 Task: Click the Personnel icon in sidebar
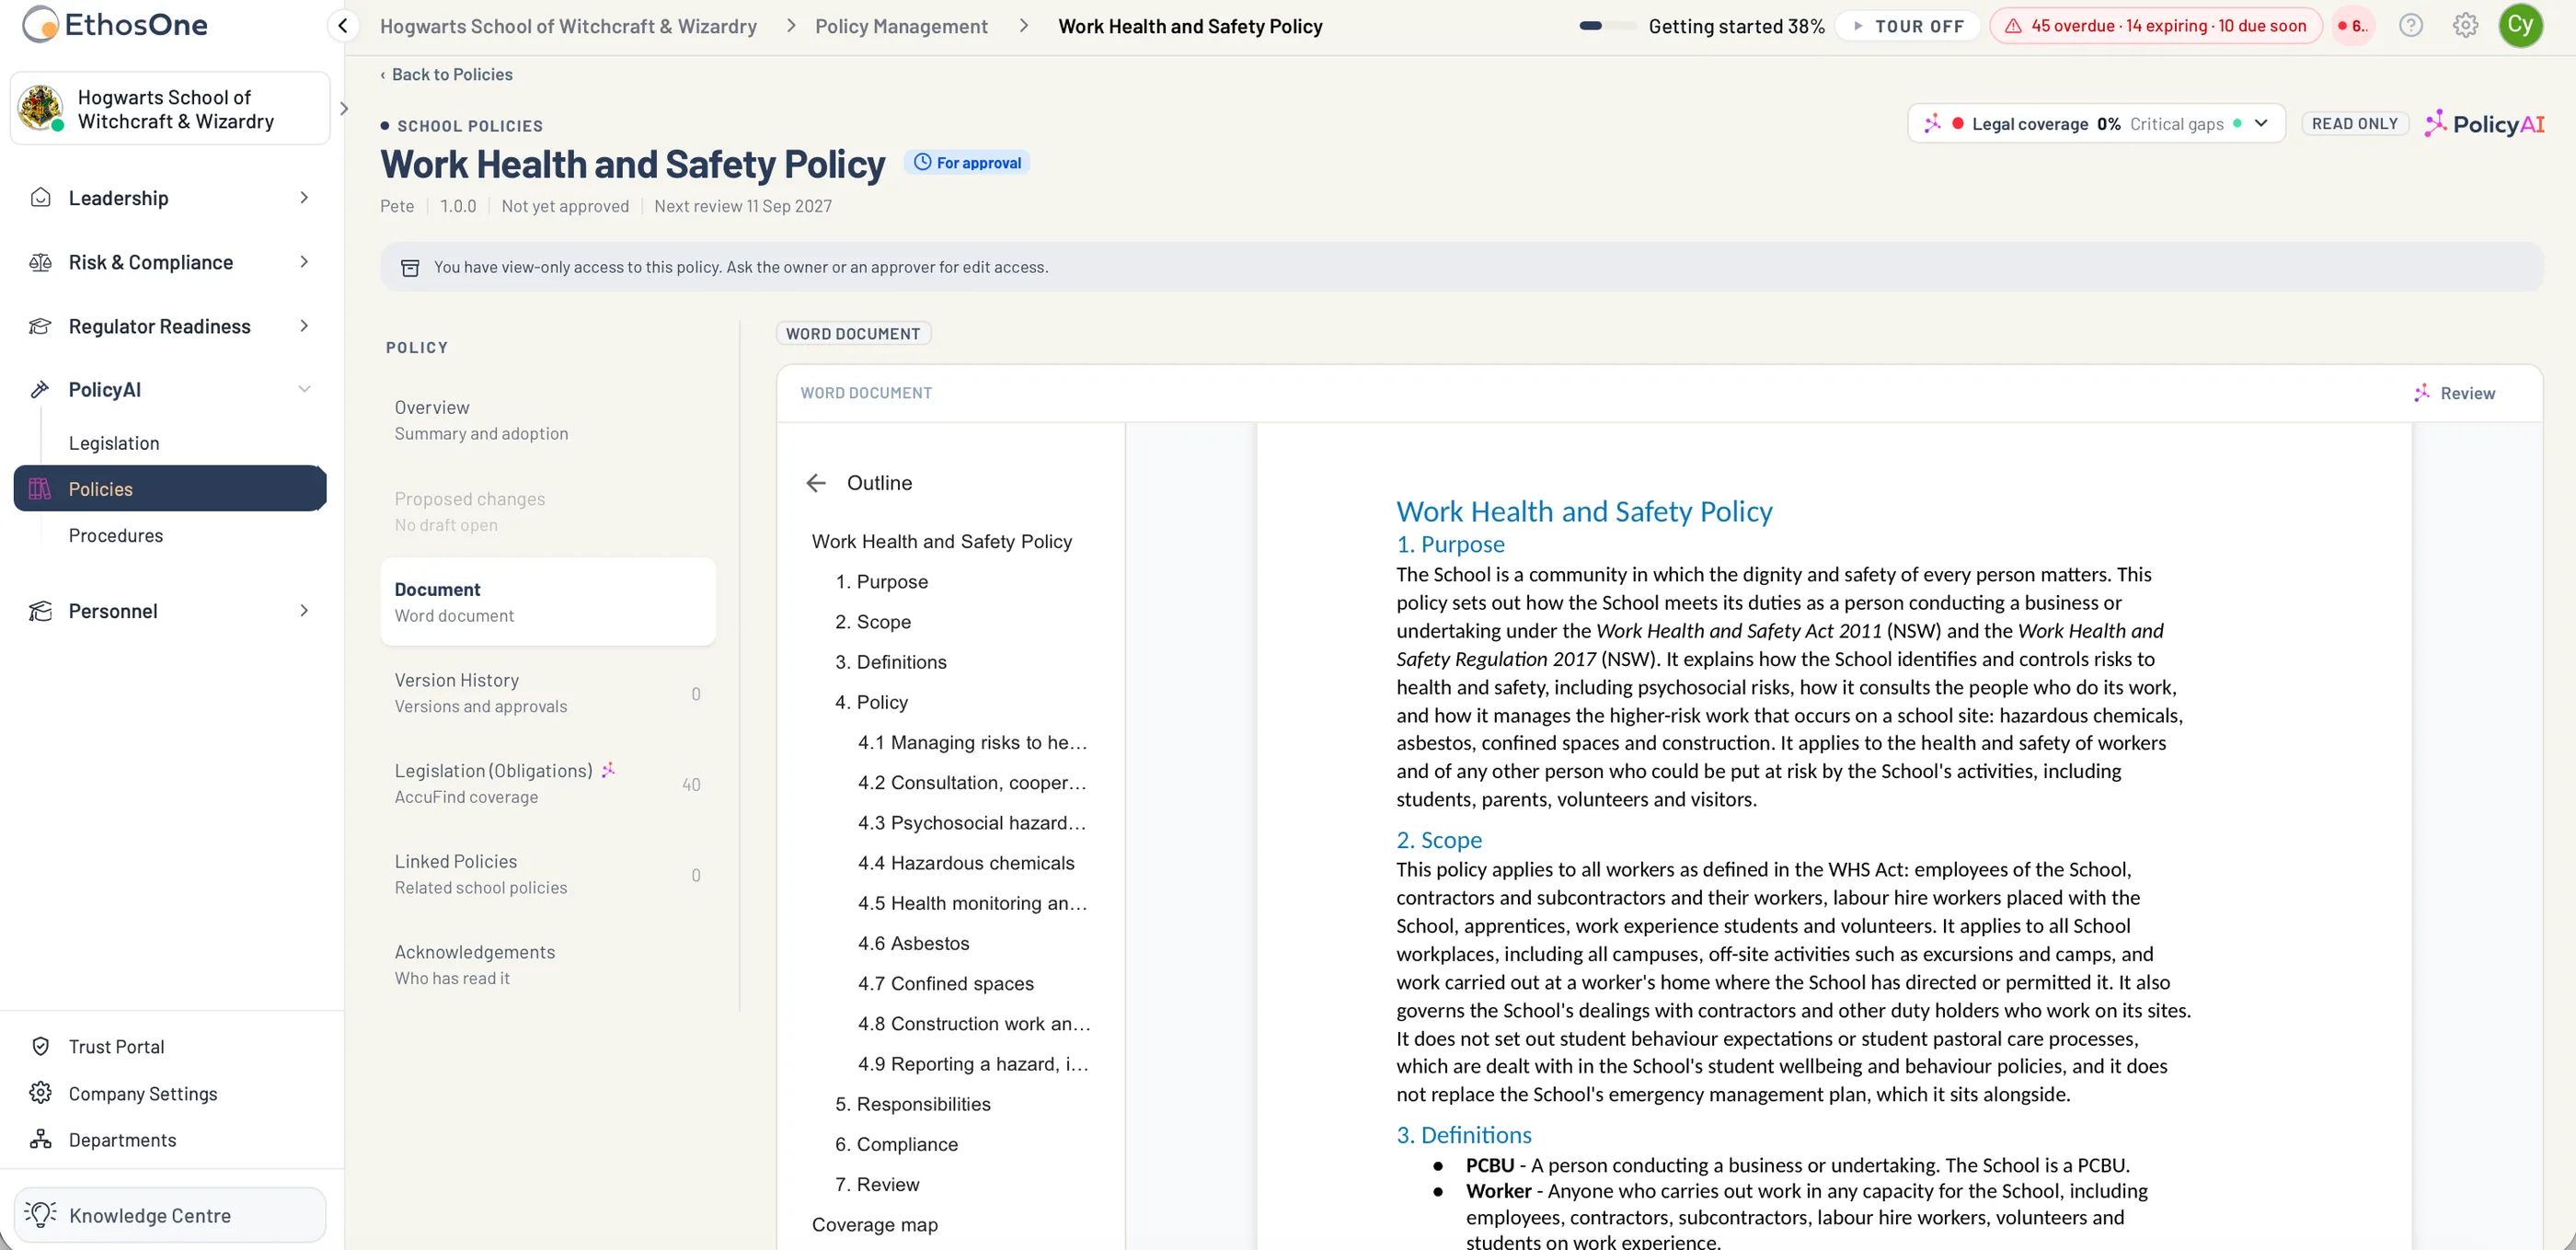click(40, 611)
